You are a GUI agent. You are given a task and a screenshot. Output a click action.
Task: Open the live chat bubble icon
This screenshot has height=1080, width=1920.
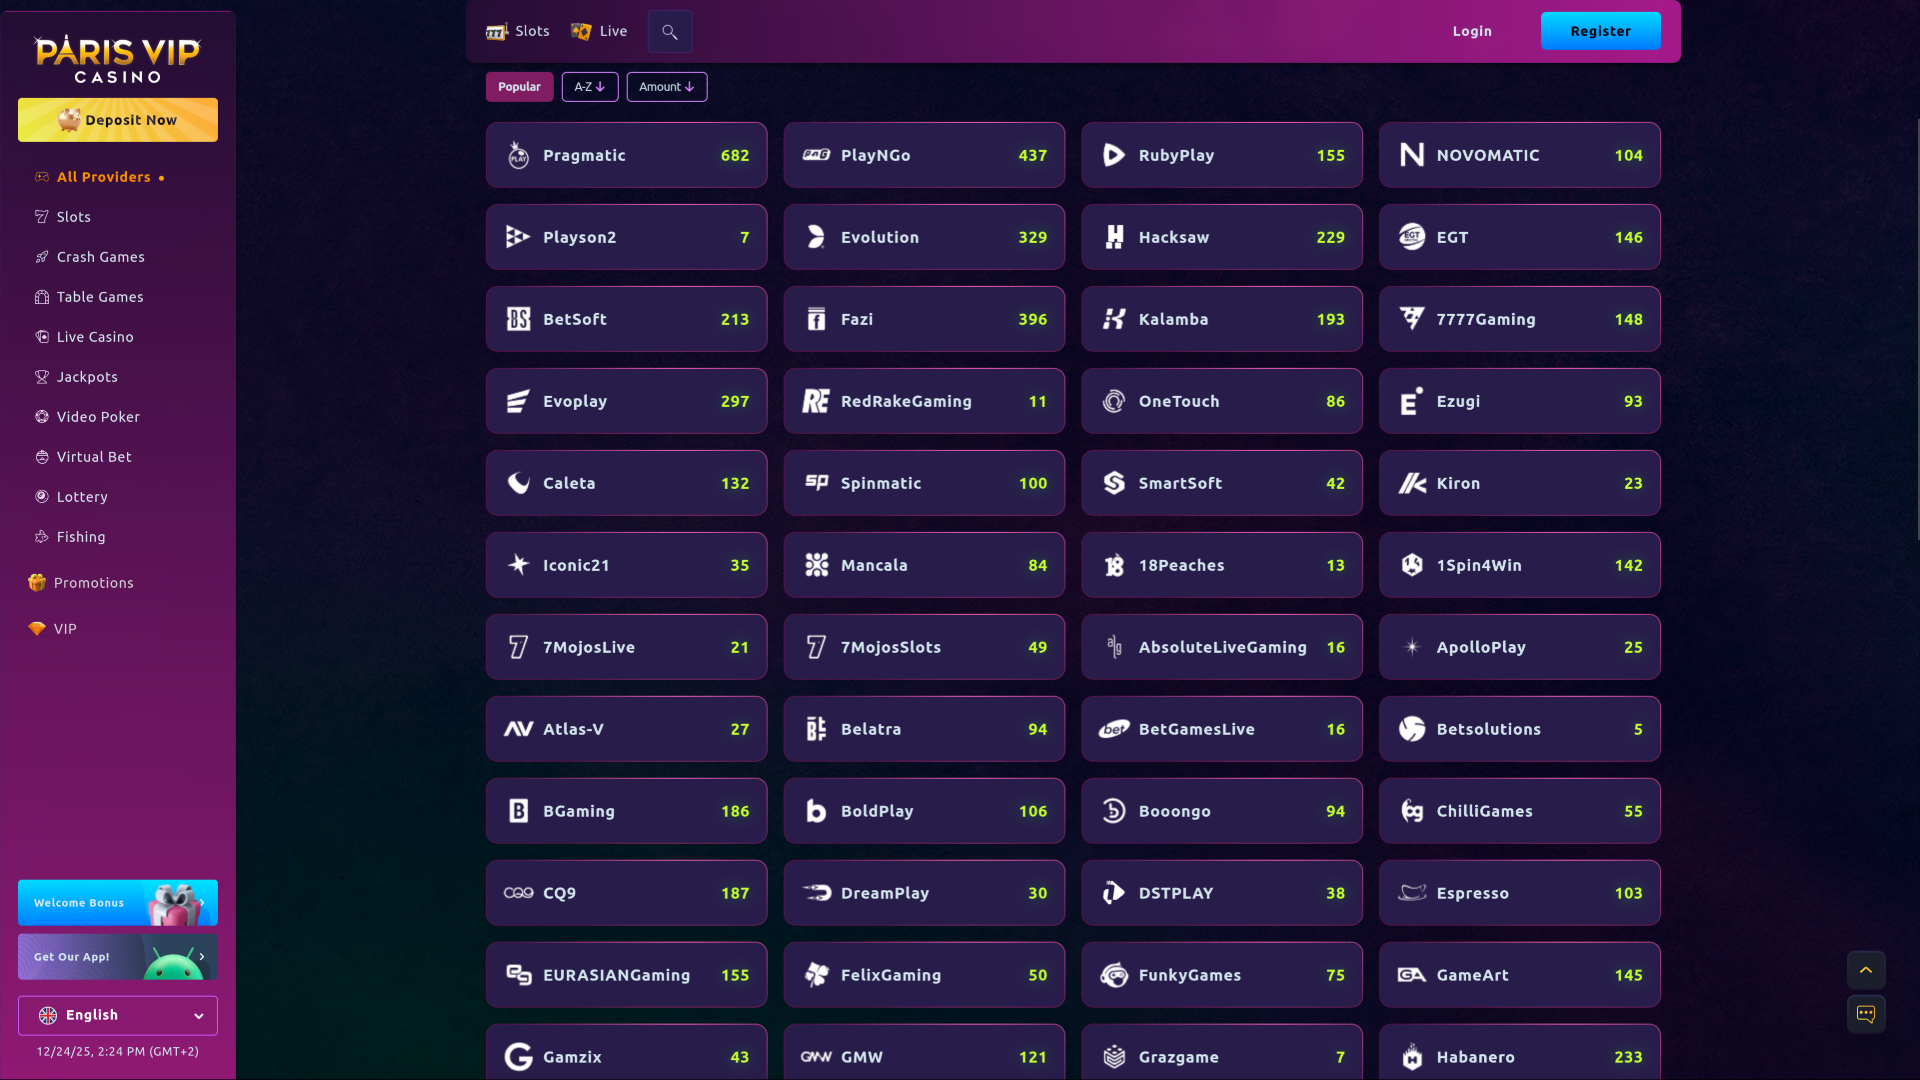pyautogui.click(x=1866, y=1014)
